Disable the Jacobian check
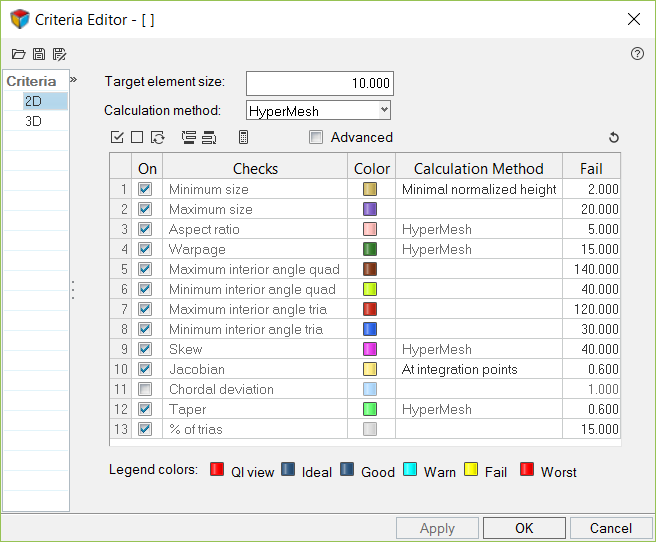This screenshot has height=542, width=656. click(x=145, y=369)
